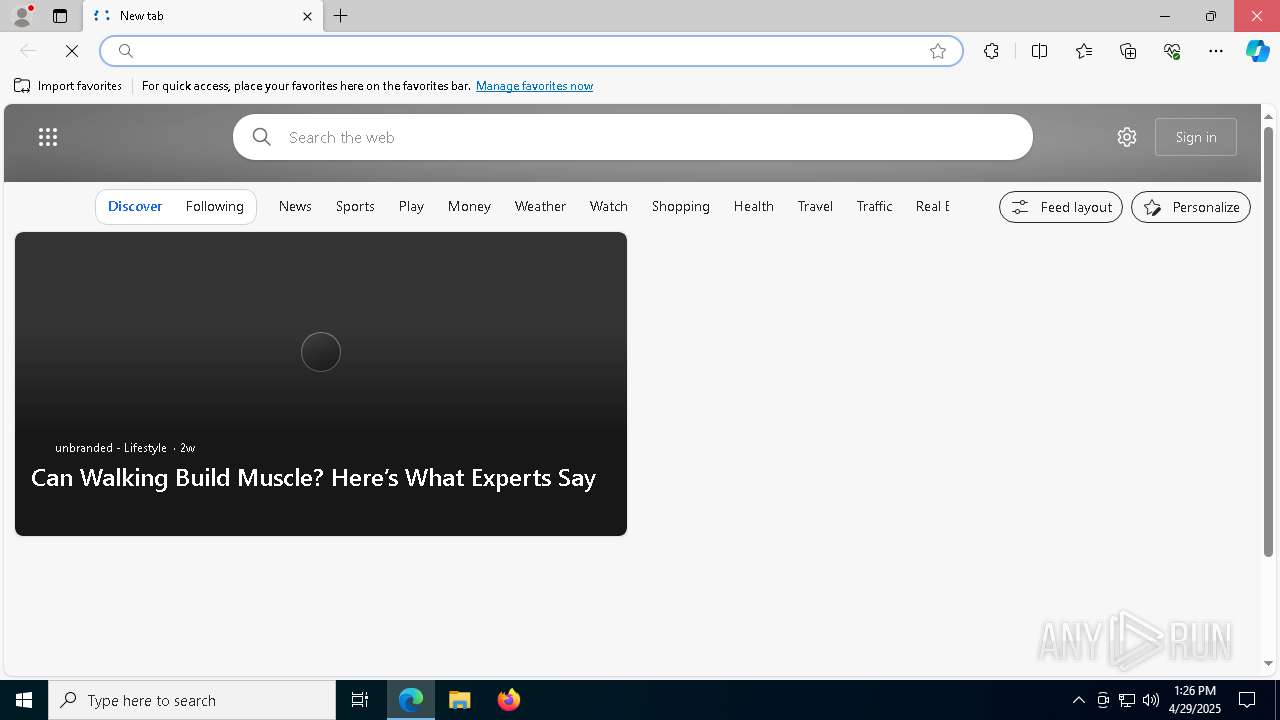The width and height of the screenshot is (1280, 720).
Task: Open the Favorites list icon
Action: tap(1084, 51)
